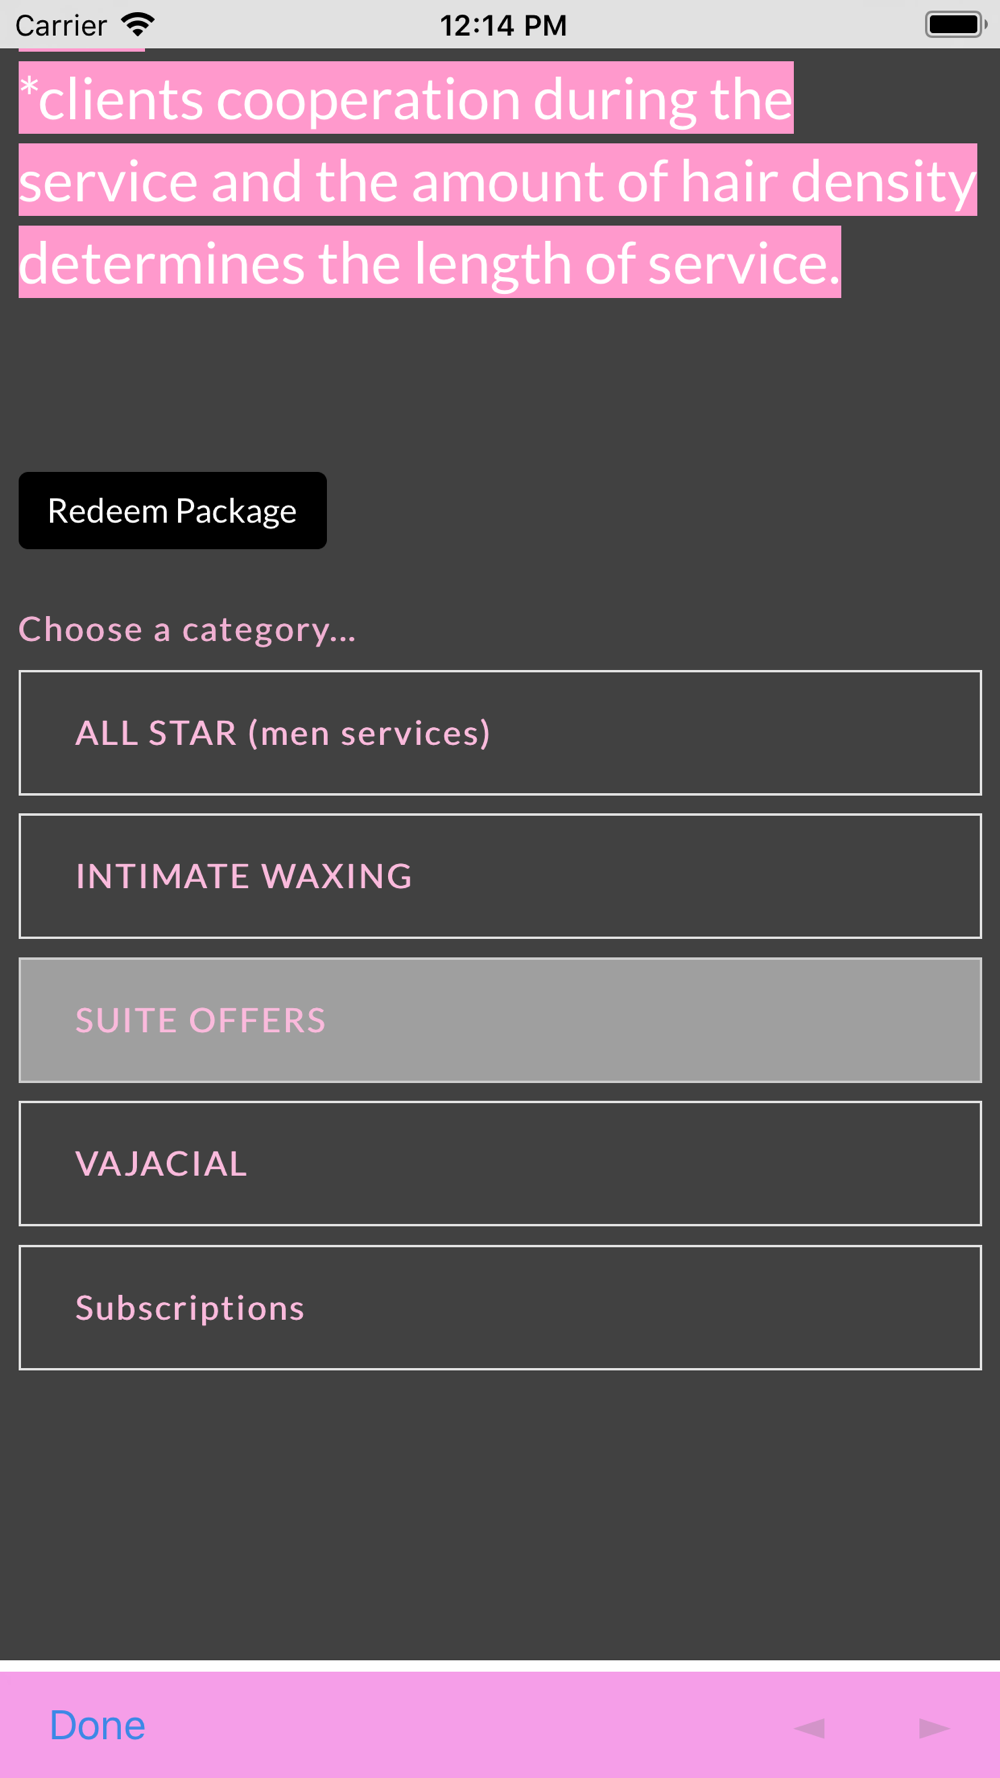1000x1778 pixels.
Task: Go to previous field with left arrow
Action: [809, 1727]
